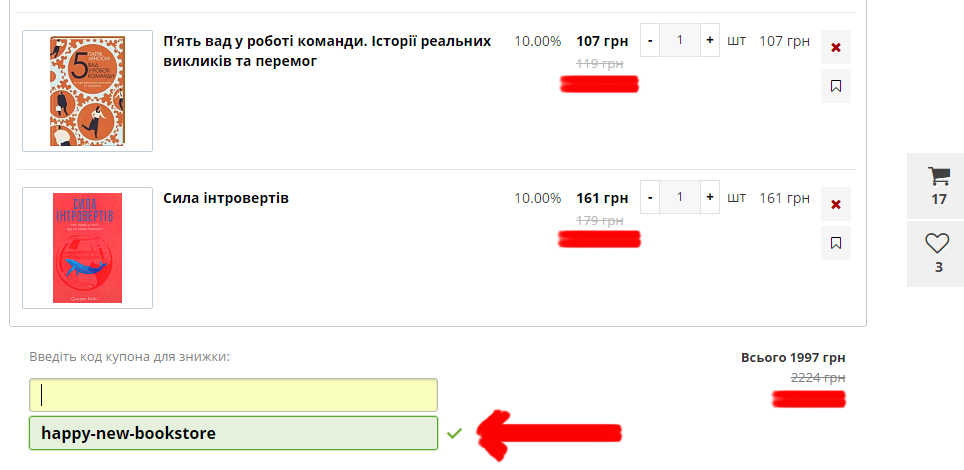Decrease quantity of 'Сила інтровертів'
Viewport: 964px width, 470px height.
click(650, 197)
